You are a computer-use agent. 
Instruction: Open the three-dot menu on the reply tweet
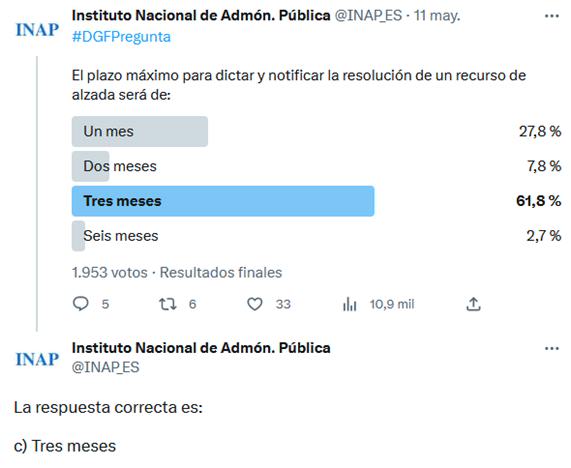pos(552,349)
